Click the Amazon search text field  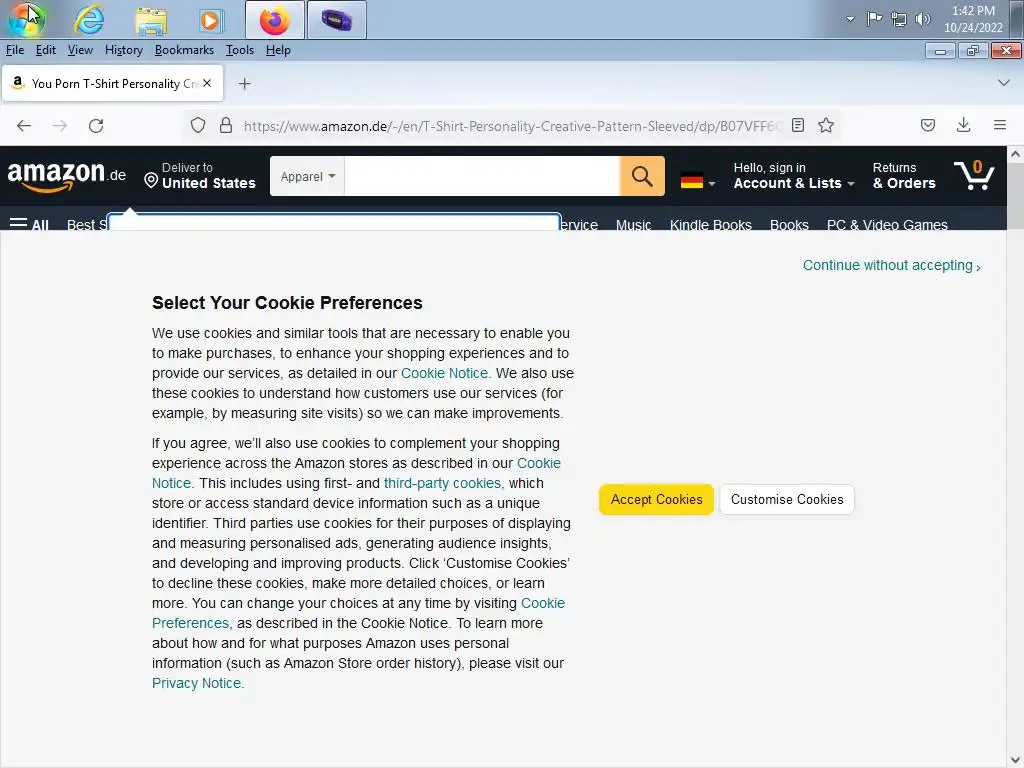tap(482, 176)
